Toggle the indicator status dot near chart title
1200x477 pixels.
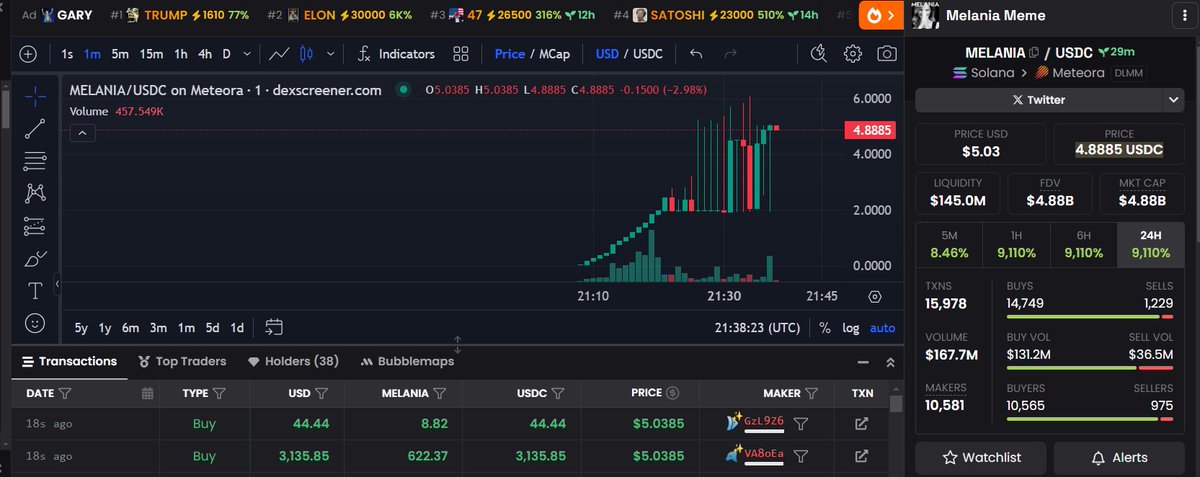[x=403, y=90]
